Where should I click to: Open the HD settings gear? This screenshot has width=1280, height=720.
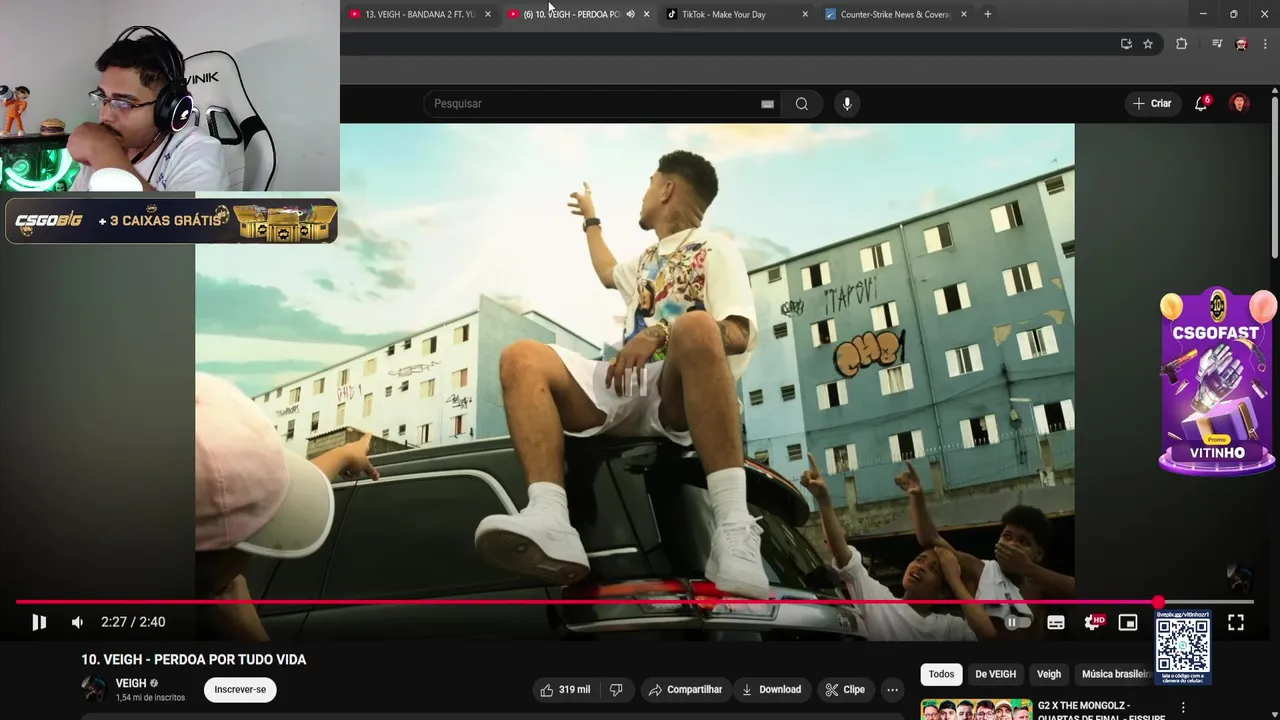coord(1094,622)
